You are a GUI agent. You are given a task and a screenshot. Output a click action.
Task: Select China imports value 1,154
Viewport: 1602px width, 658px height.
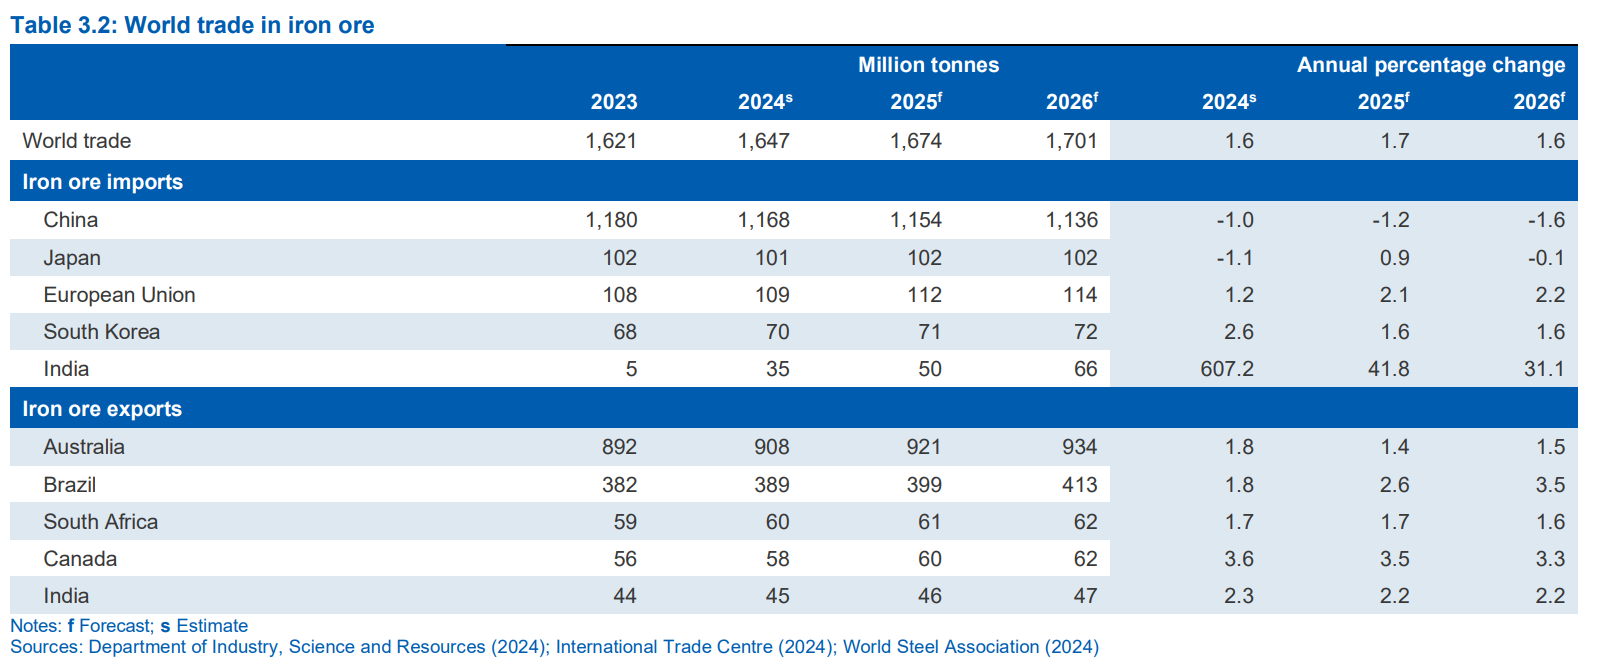[916, 220]
